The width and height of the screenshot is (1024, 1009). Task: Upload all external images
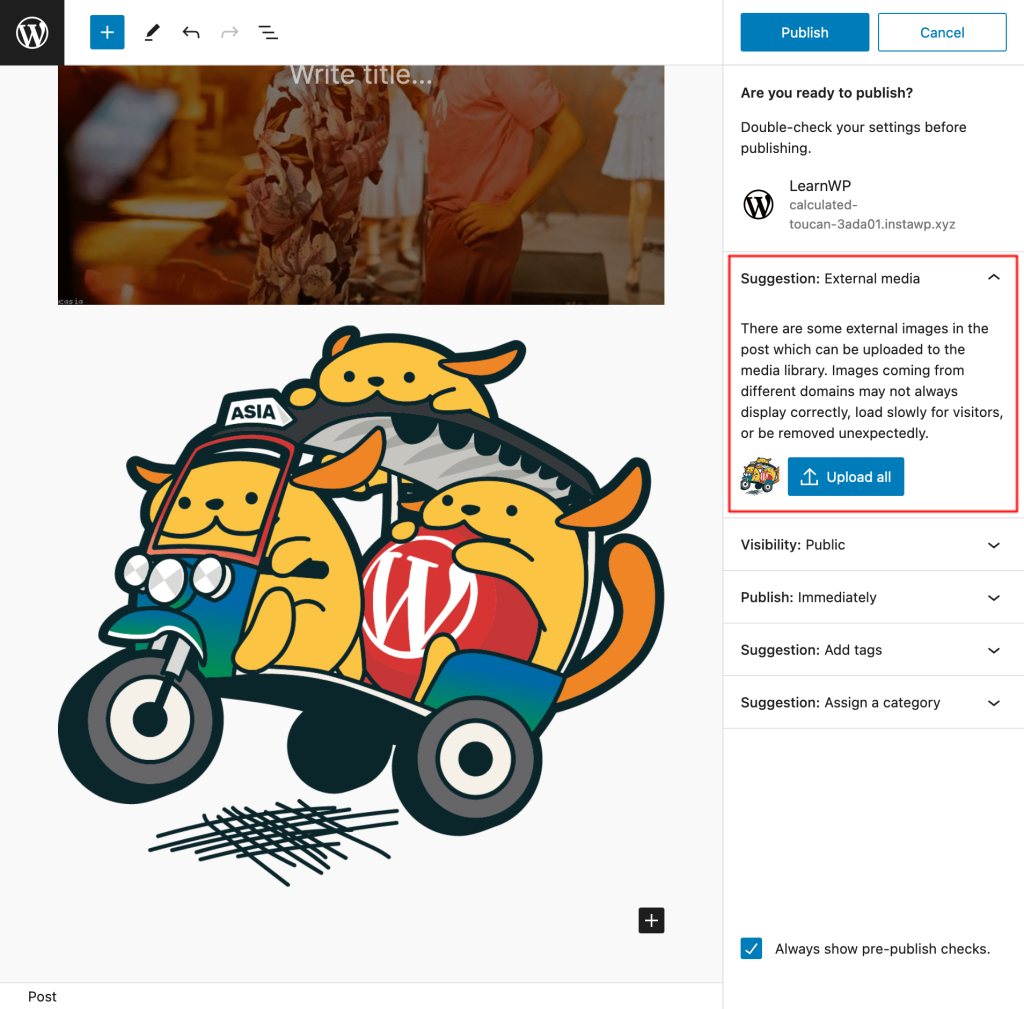(x=845, y=476)
